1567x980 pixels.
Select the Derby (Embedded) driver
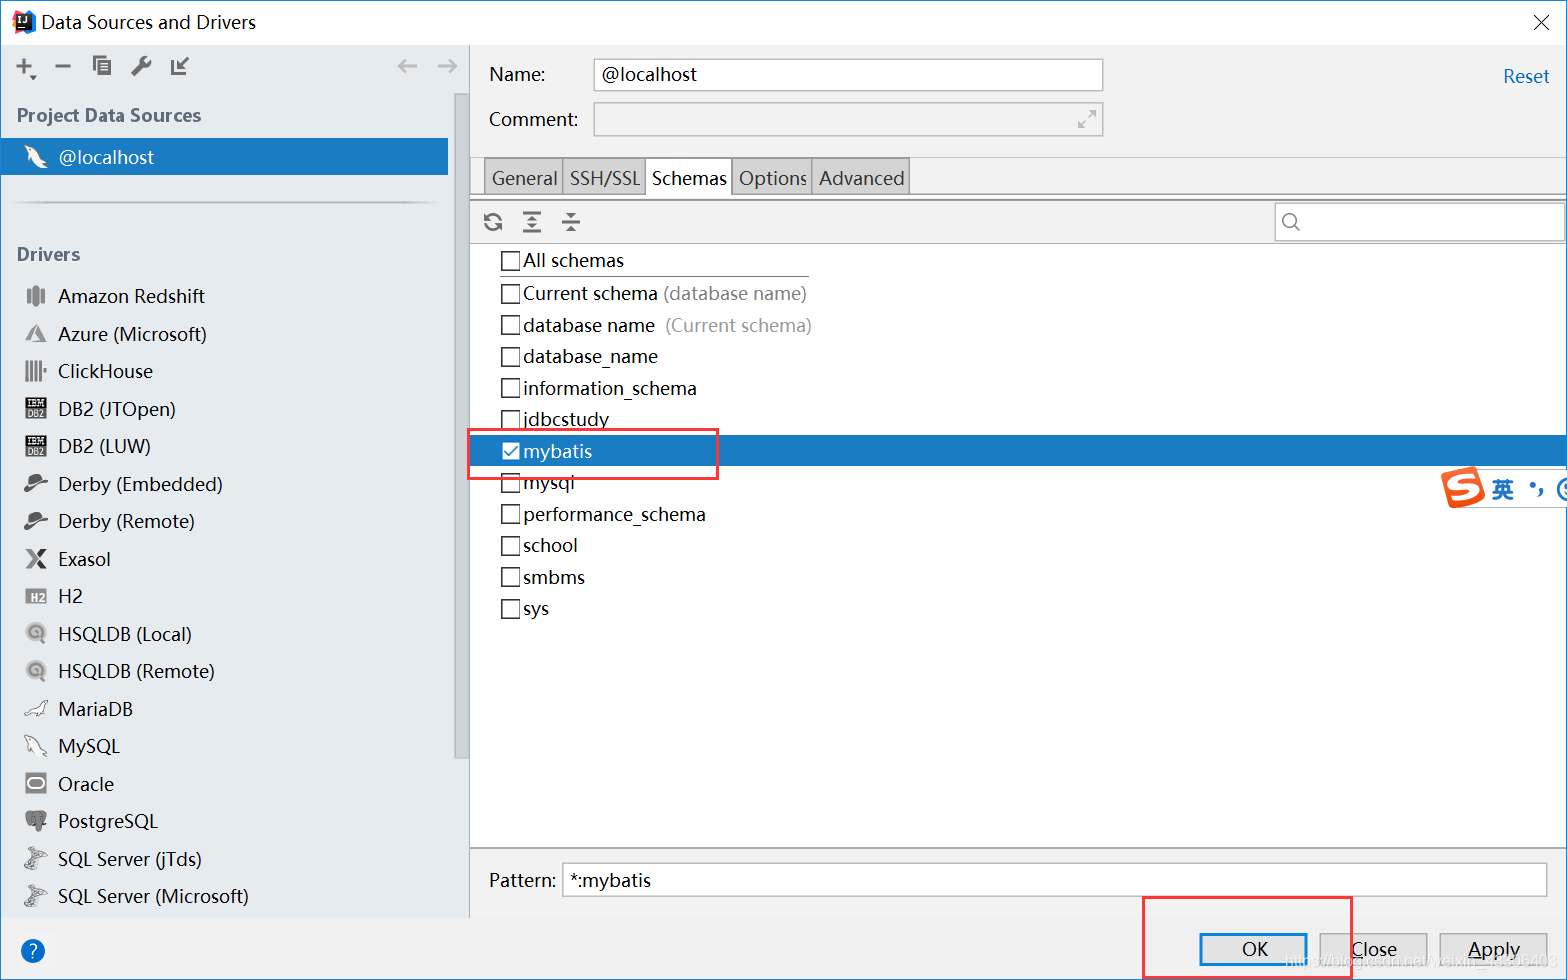tap(139, 484)
